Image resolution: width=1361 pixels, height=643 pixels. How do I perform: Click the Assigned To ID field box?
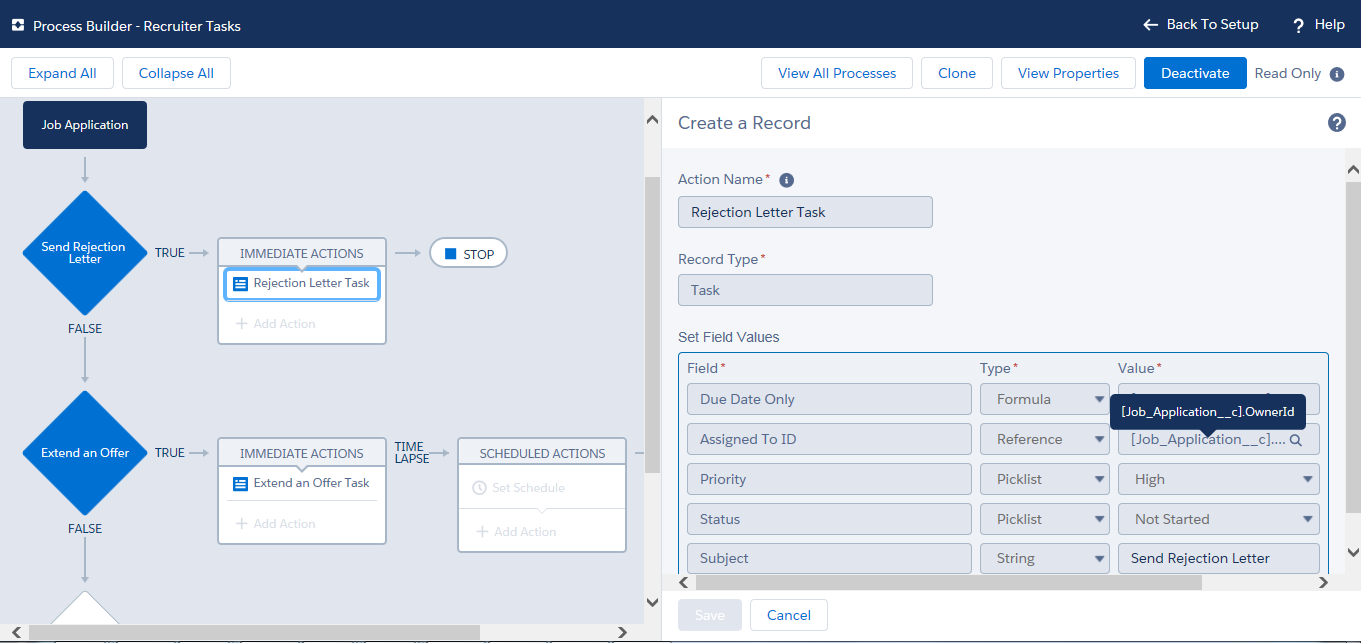click(829, 439)
